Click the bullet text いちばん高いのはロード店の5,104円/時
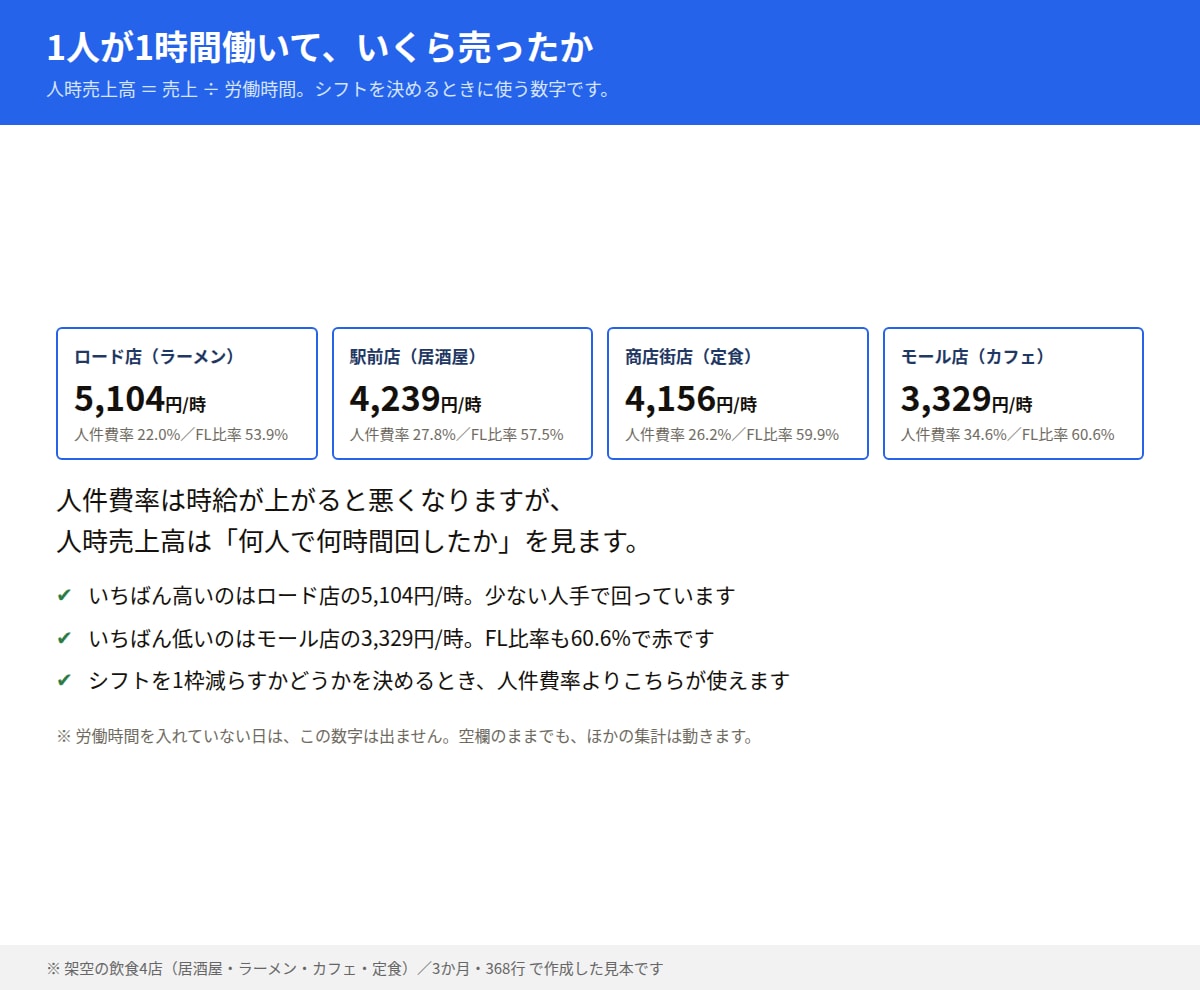Screen dimensions: 1200x990 412,596
